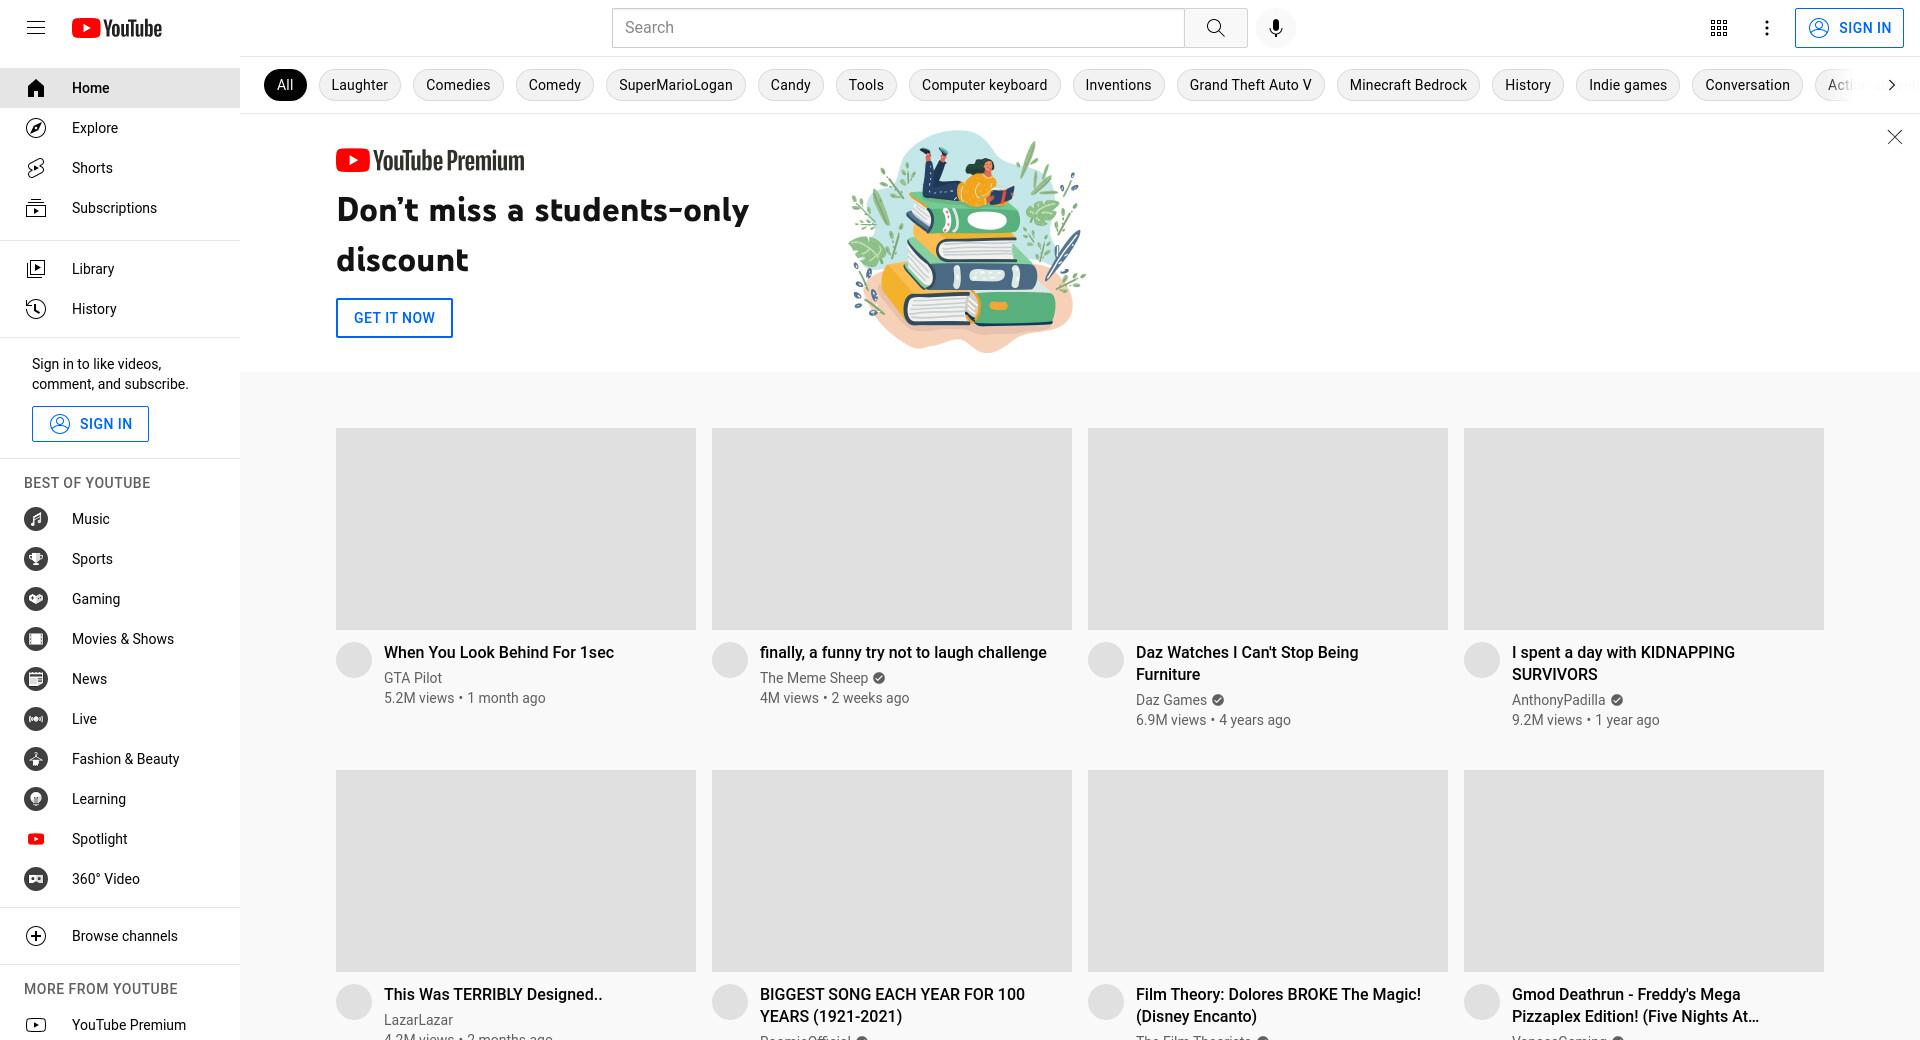The image size is (1920, 1040).
Task: Open 'BIGGEST SONG EACH YEAR FOR 100 YEARS'
Action: 892,1006
